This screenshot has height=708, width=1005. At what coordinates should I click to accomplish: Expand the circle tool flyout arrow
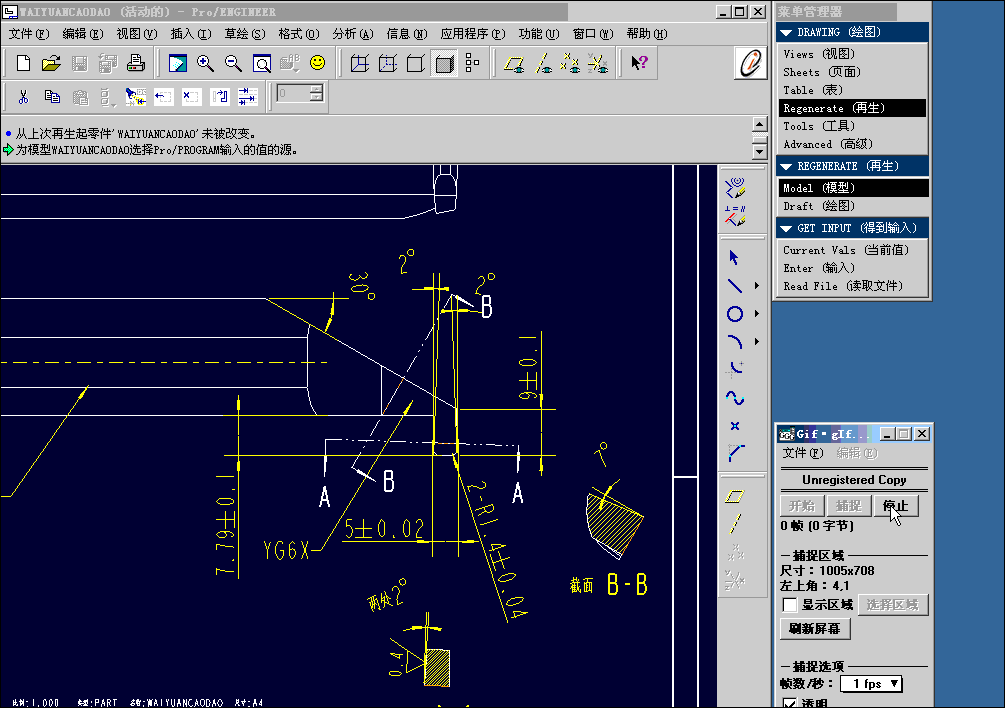(757, 314)
